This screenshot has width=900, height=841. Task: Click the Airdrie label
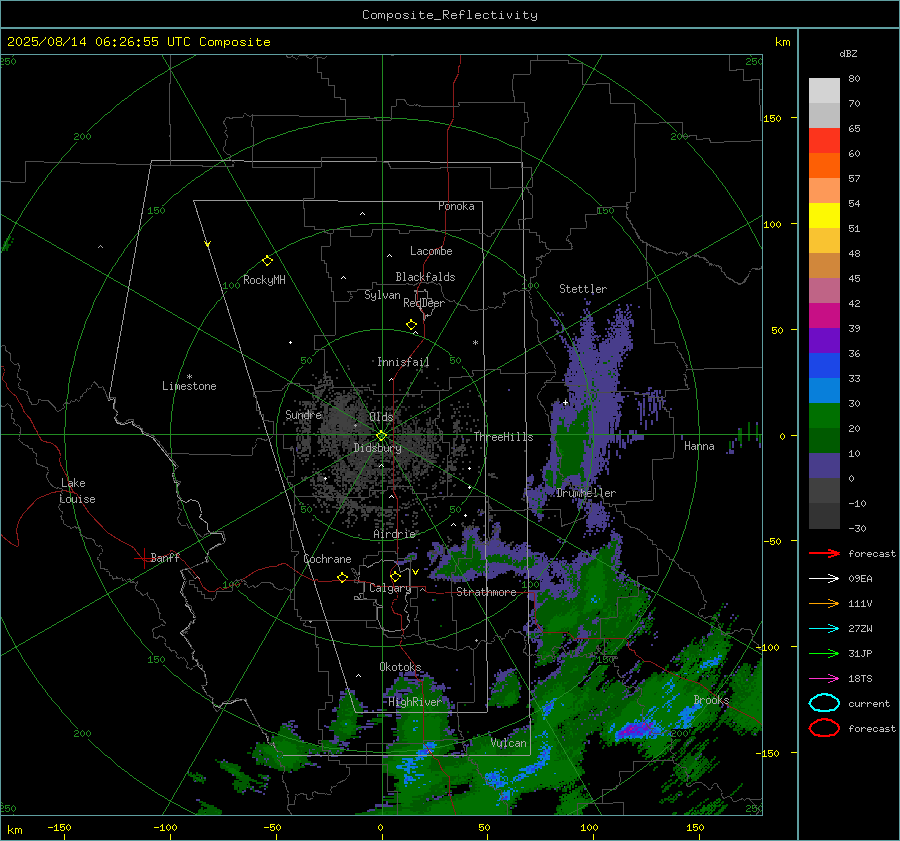394,534
